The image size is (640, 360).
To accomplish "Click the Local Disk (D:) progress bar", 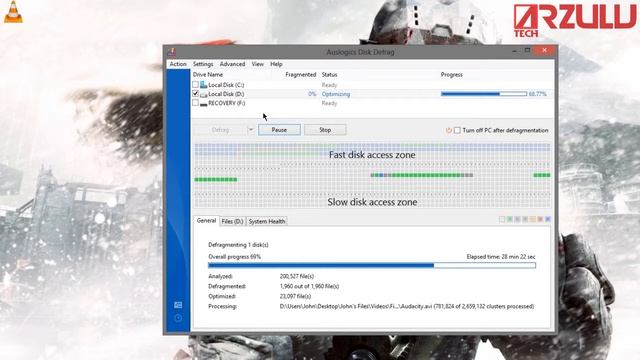I will click(484, 94).
